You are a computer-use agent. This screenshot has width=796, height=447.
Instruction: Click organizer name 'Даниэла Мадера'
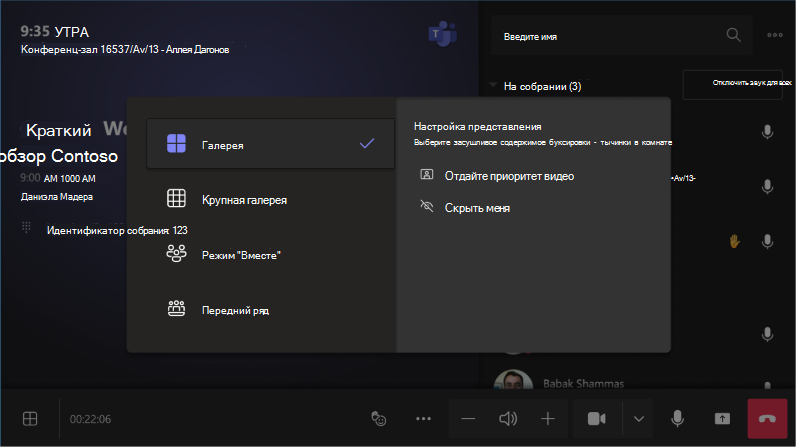pos(57,197)
